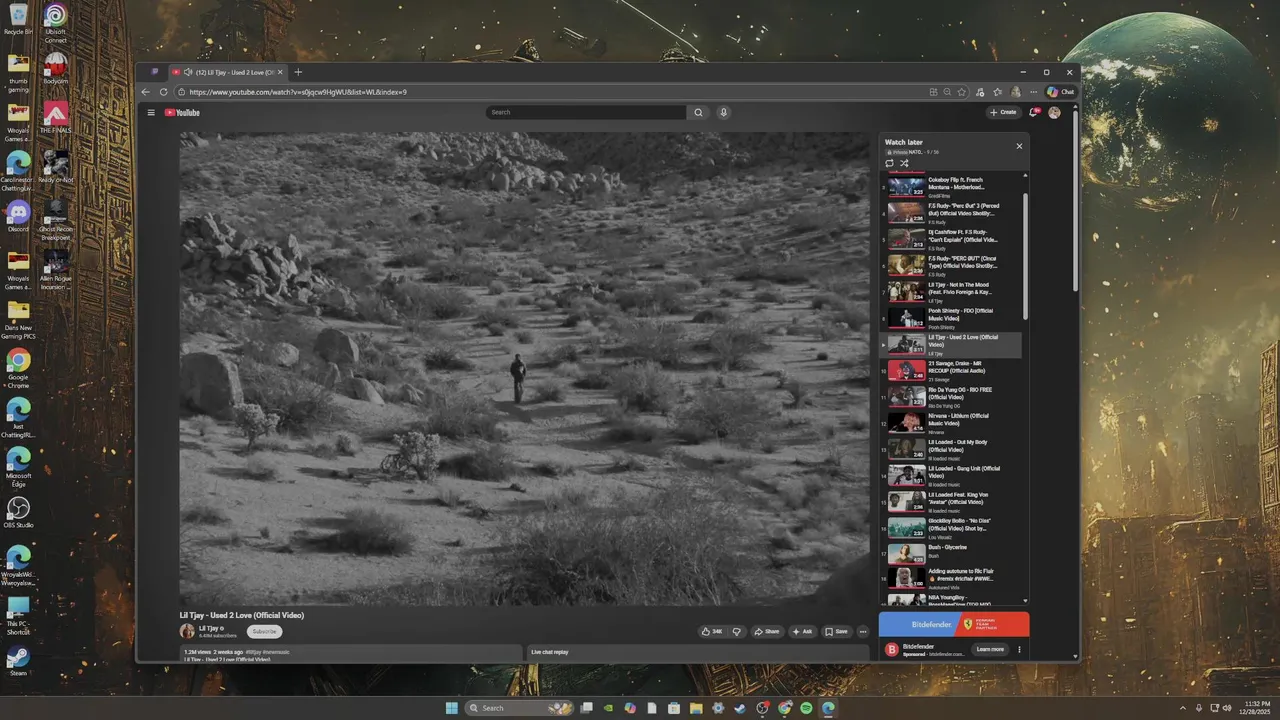The image size is (1280, 720).
Task: Show hidden system tray icons chevron
Action: (1184, 708)
